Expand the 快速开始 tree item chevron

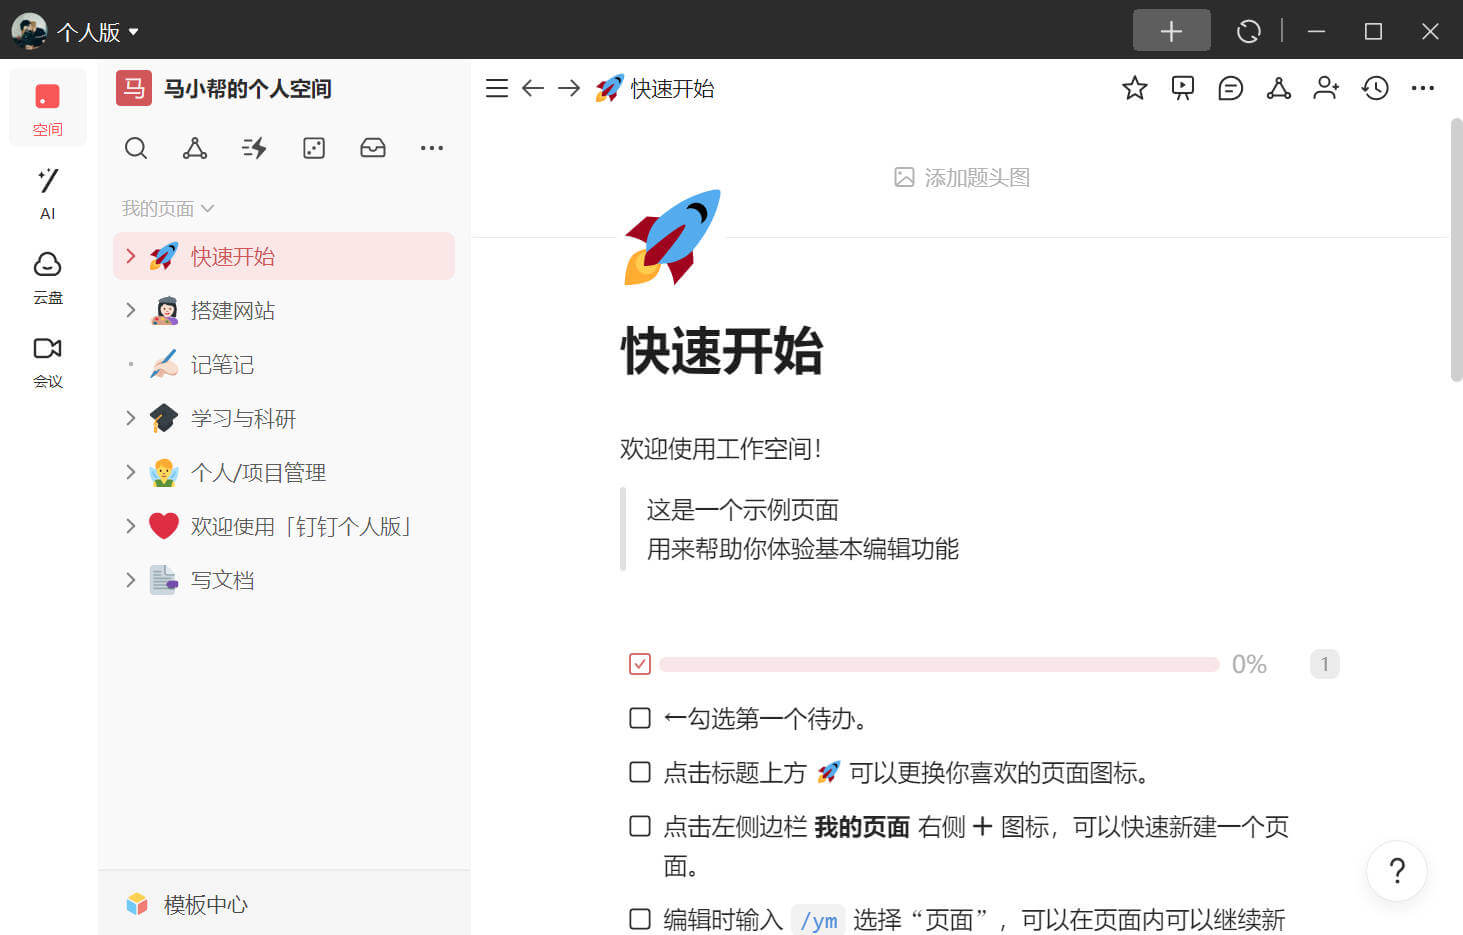(130, 256)
